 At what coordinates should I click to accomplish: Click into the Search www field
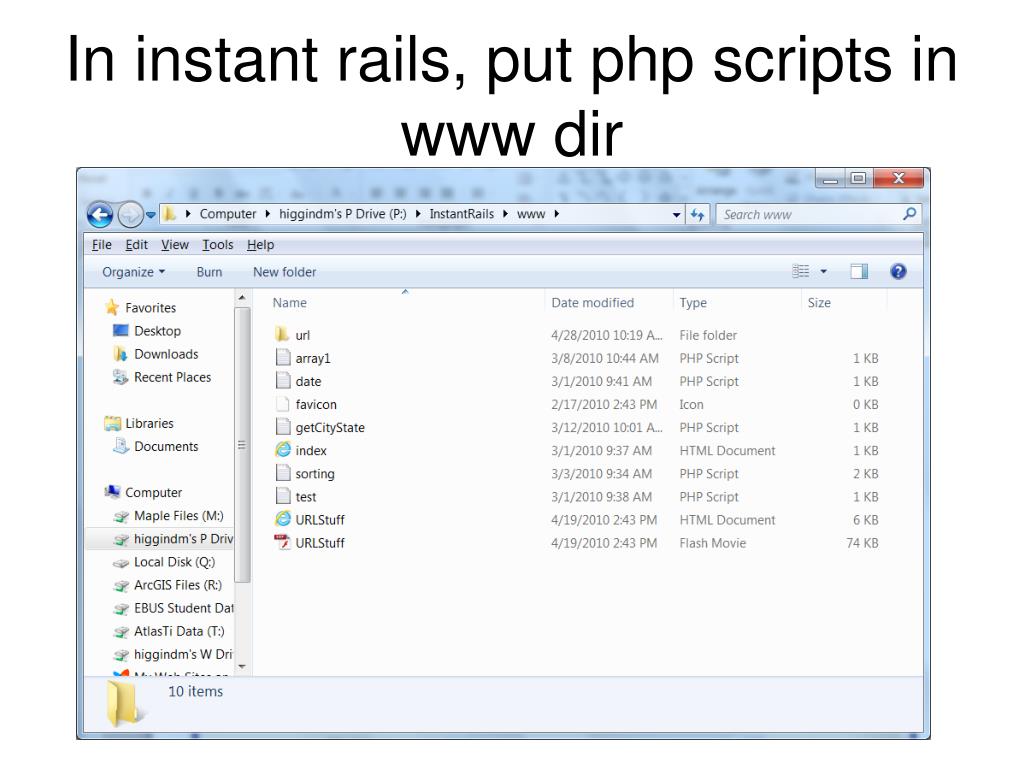(x=810, y=214)
